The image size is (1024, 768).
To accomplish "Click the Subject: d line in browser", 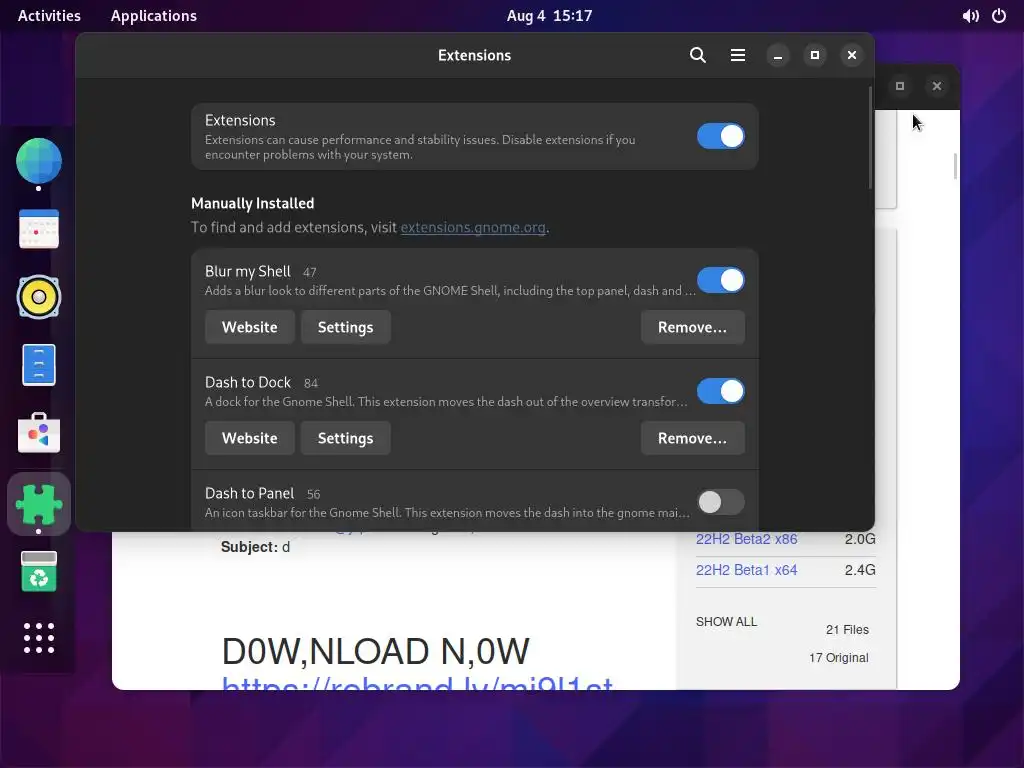I will tap(255, 547).
